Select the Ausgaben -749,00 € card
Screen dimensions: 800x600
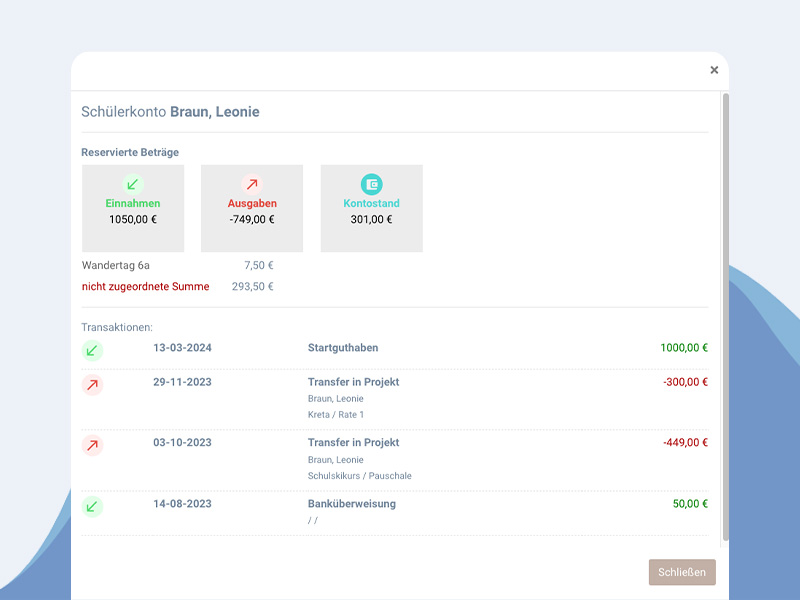(x=252, y=208)
